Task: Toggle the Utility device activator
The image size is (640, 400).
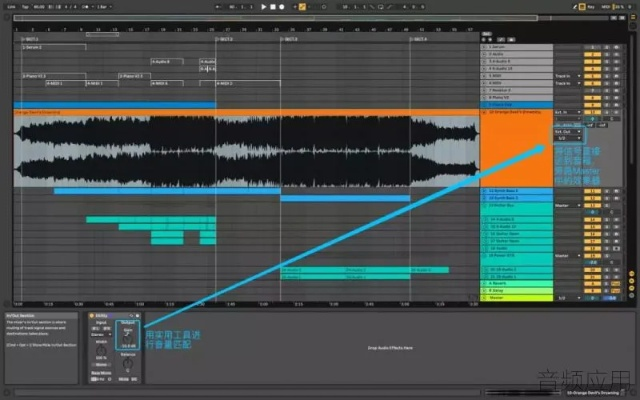Action: tap(90, 314)
